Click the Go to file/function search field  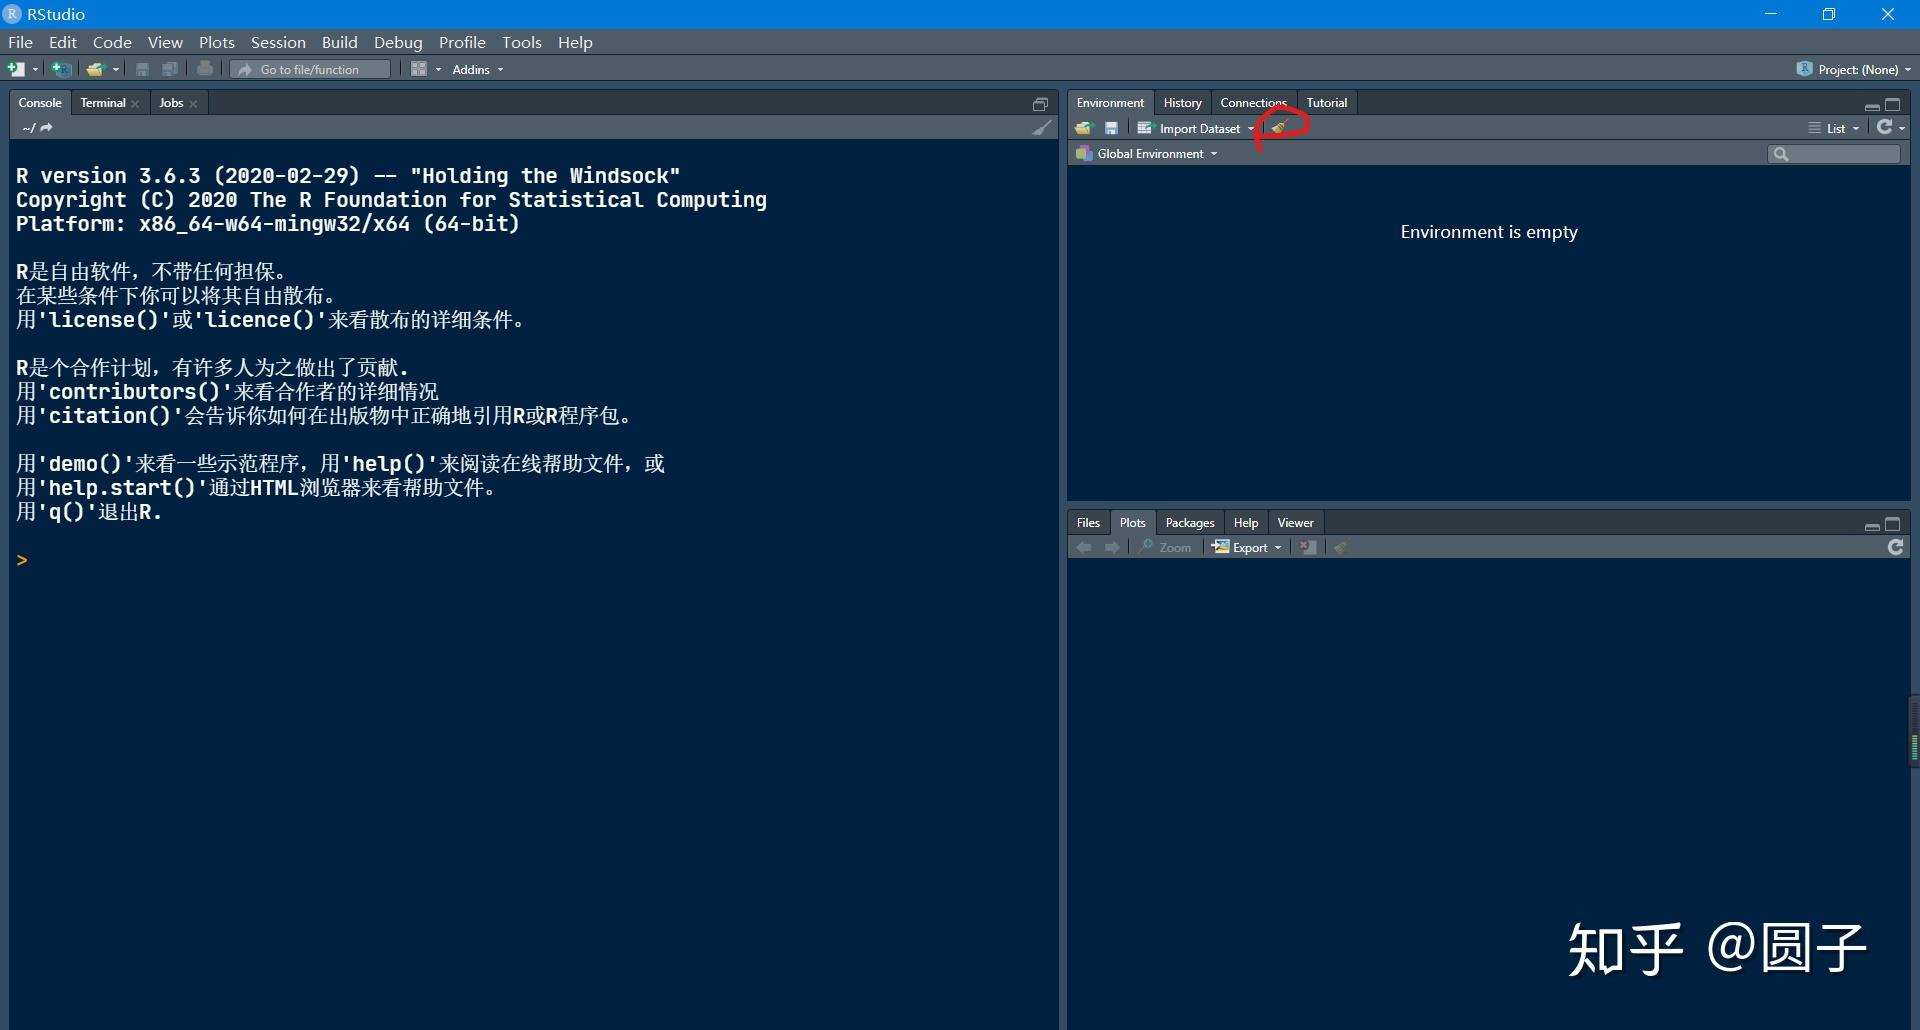click(310, 68)
